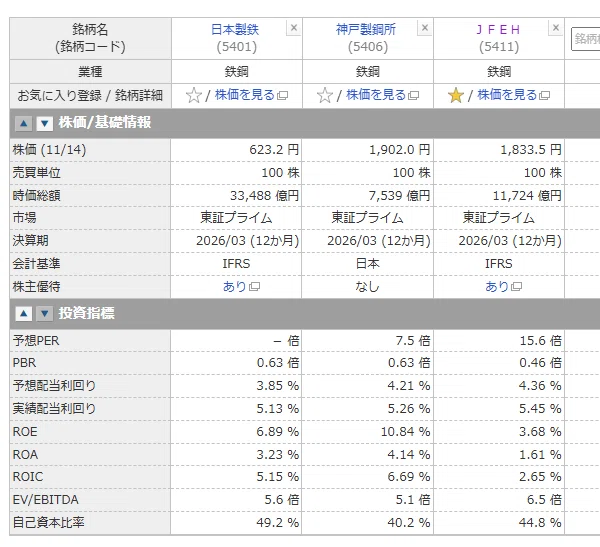Open the 日本製鉄 stock name link

click(235, 29)
